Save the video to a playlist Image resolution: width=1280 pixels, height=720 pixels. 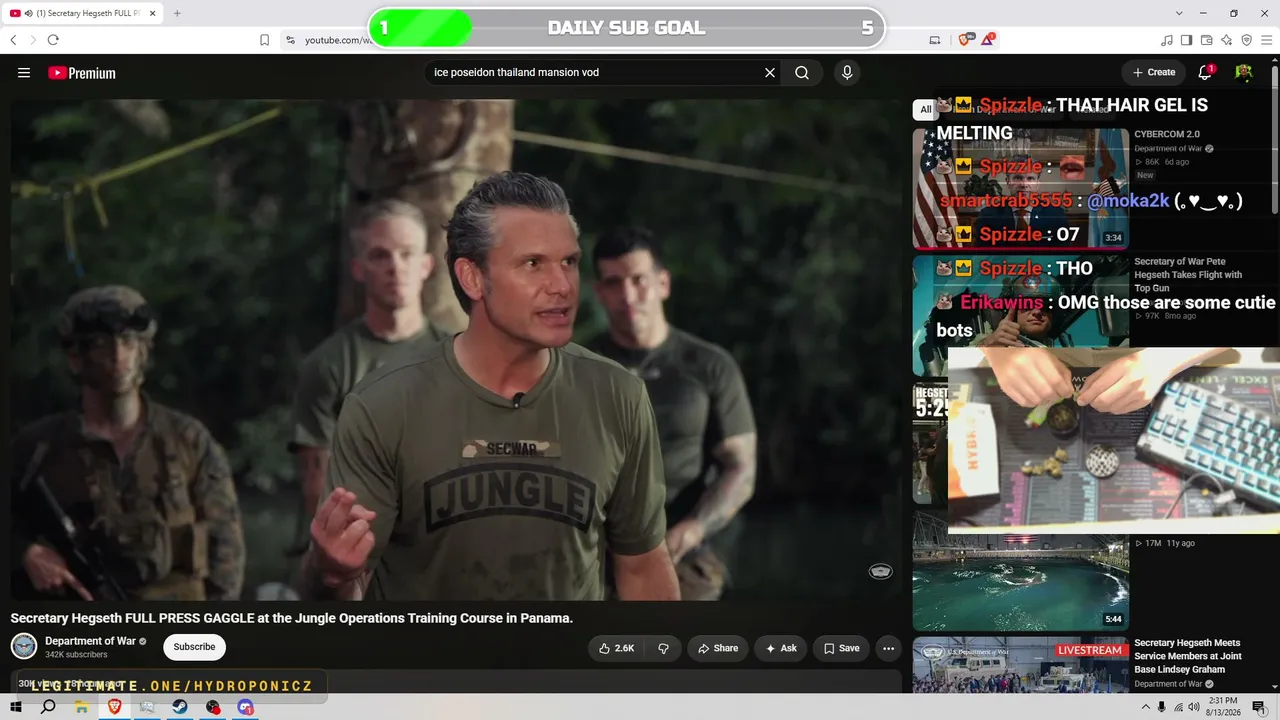pyautogui.click(x=841, y=648)
